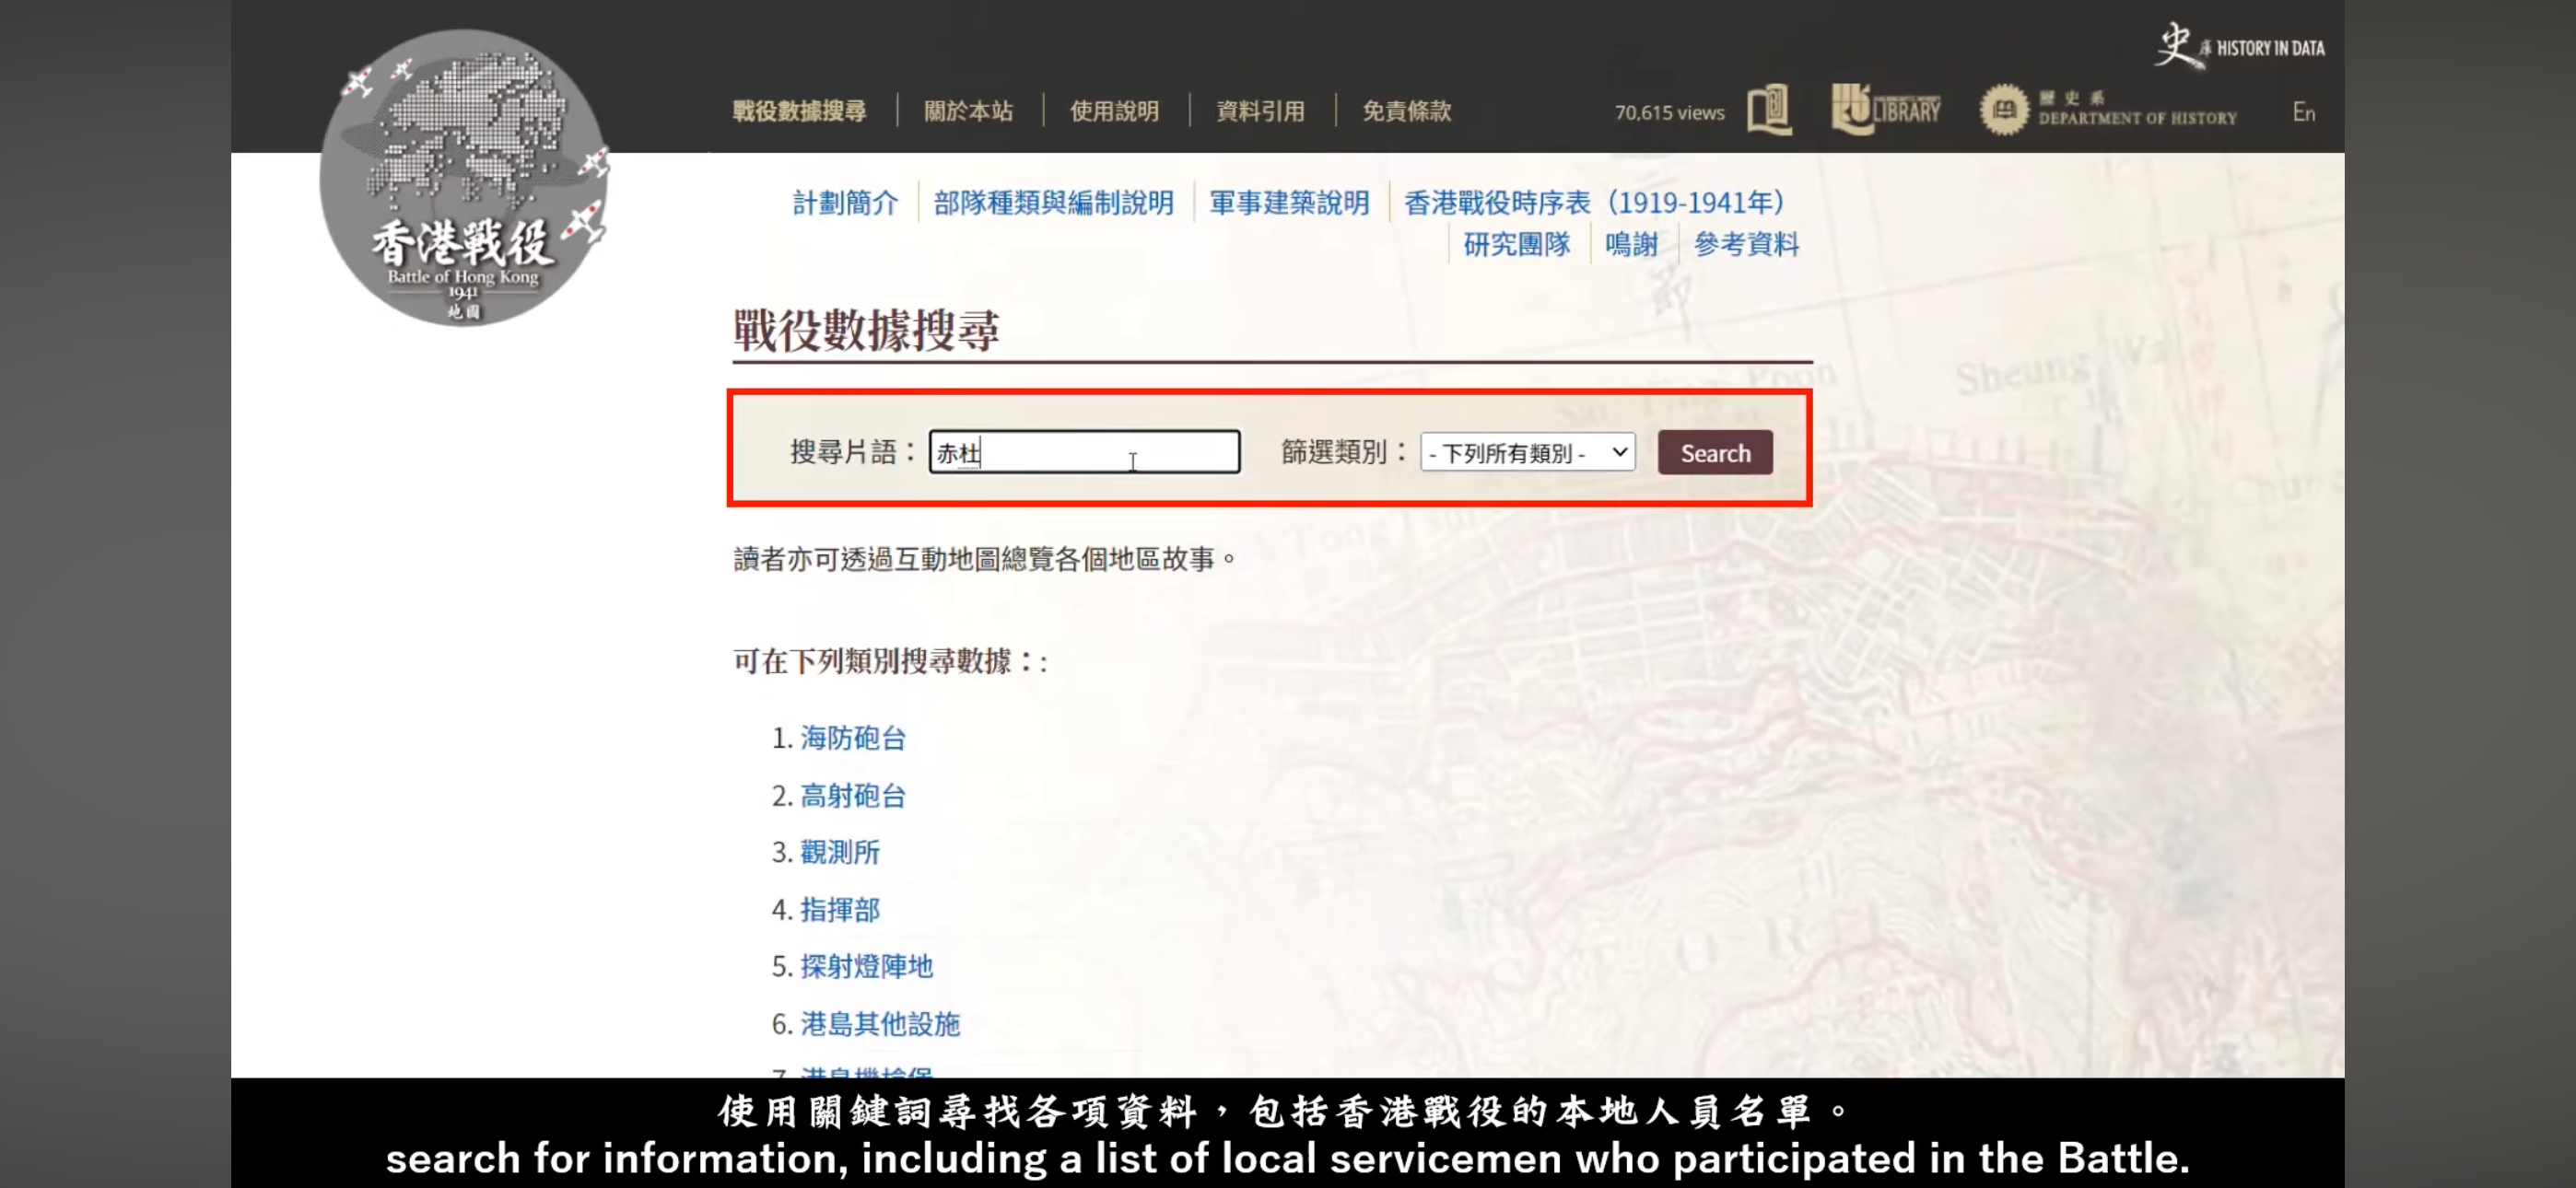Screen dimensions: 2576x1188
Task: Select 探射燈陣地 from the category list
Action: pos(866,966)
